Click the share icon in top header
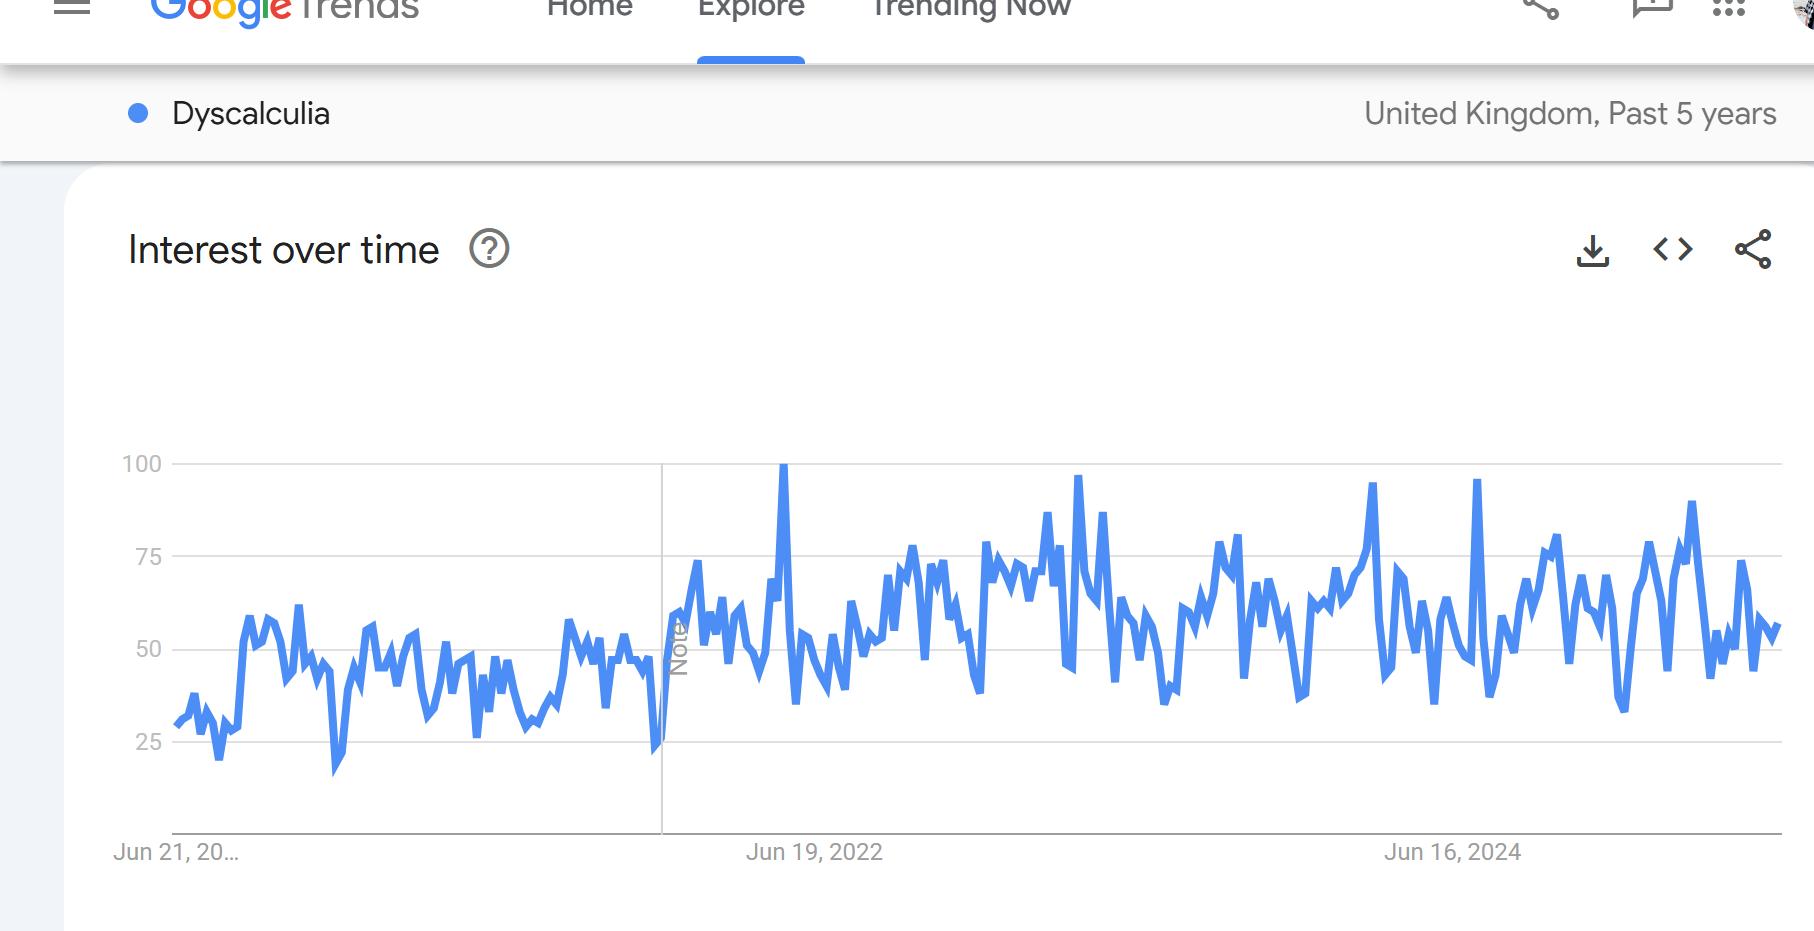1814x931 pixels. coord(1541,8)
